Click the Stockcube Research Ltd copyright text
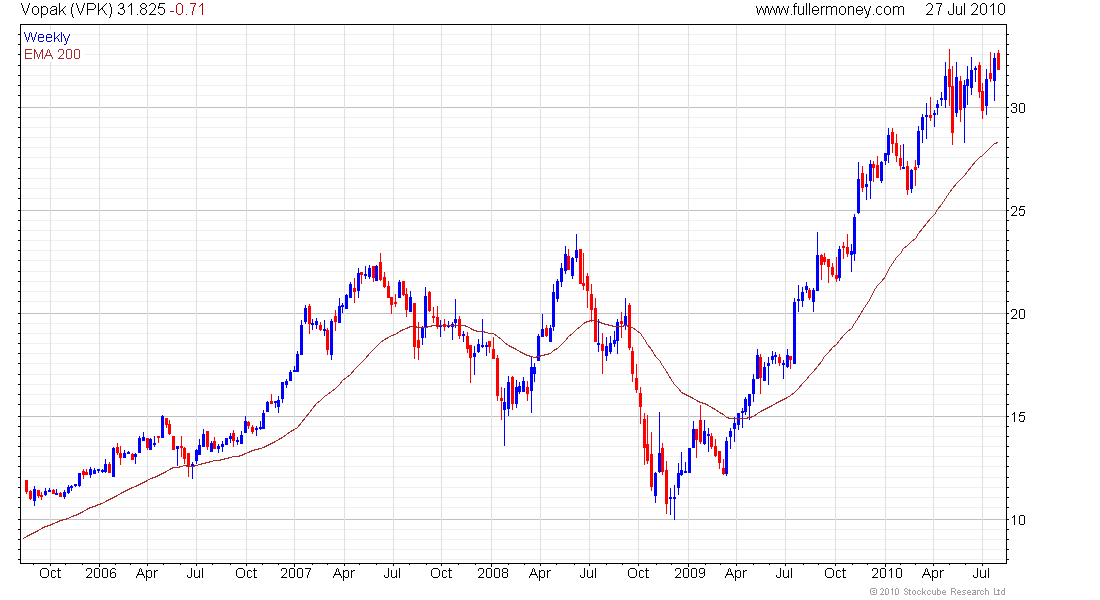 pos(937,592)
